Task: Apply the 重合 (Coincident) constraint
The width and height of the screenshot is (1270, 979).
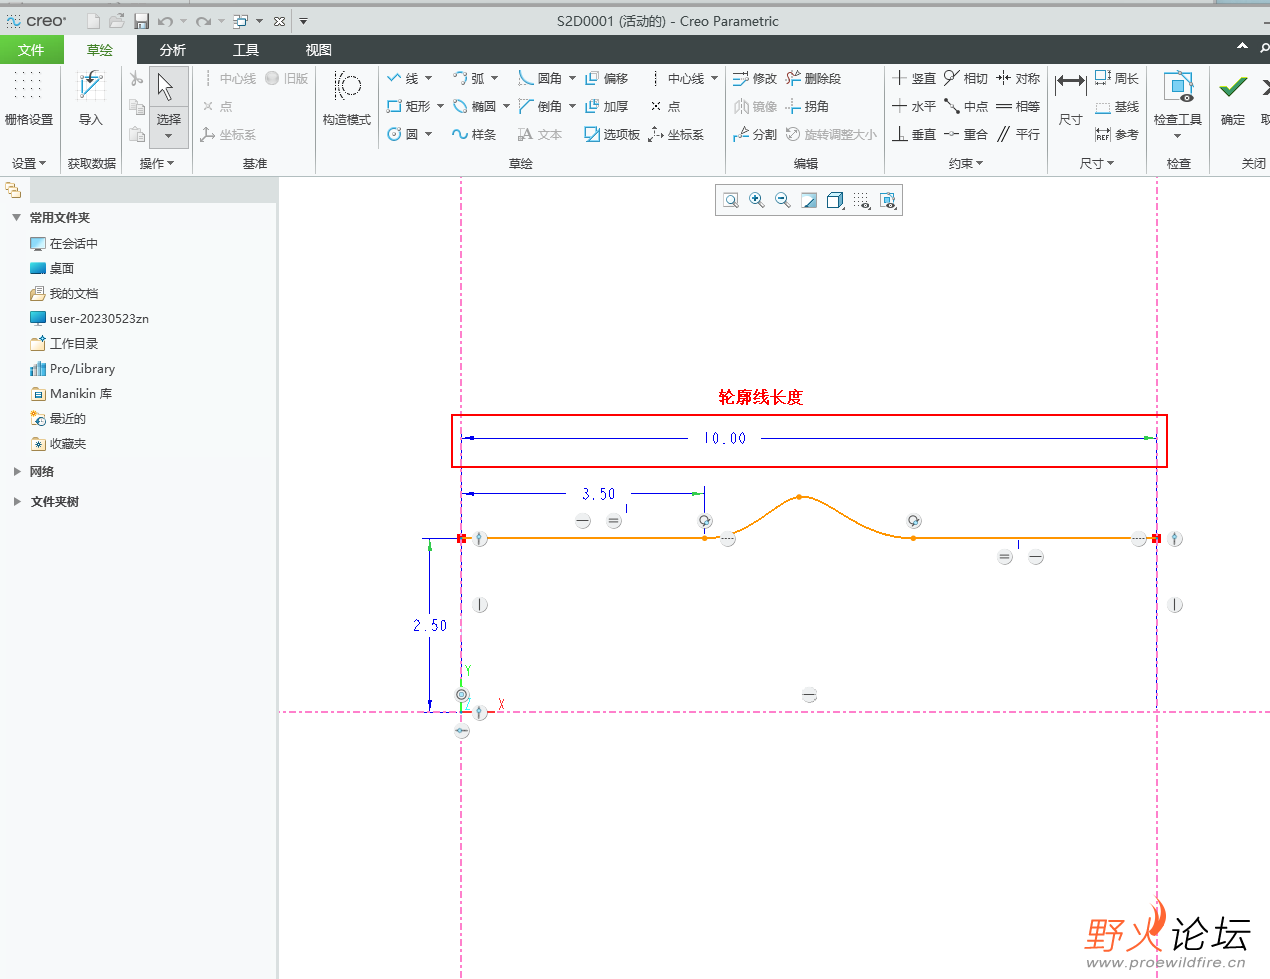Action: (x=966, y=134)
